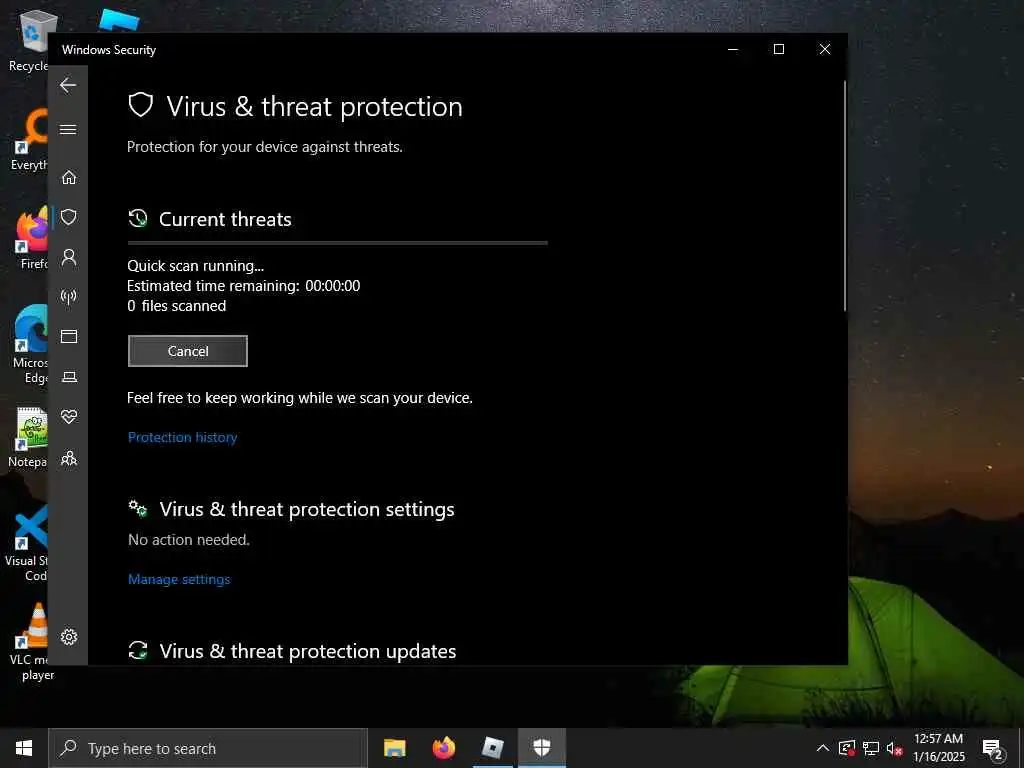Click the taskbar search box

pos(208,748)
